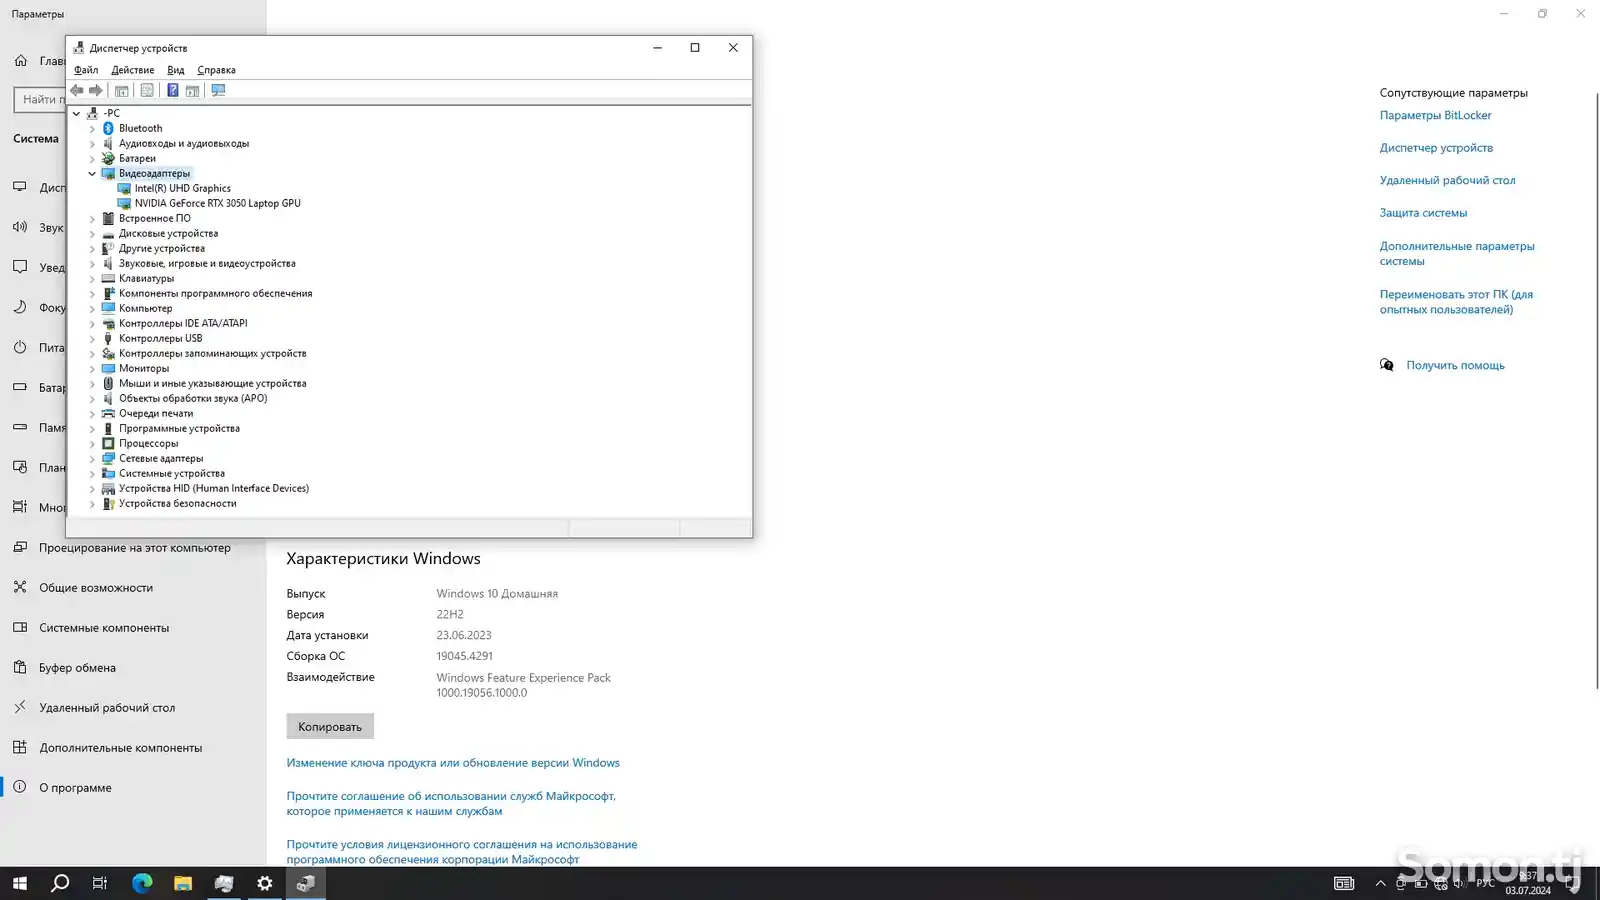This screenshot has width=1600, height=900.
Task: Click Сетевые адаптеры category icon
Action: [x=108, y=458]
